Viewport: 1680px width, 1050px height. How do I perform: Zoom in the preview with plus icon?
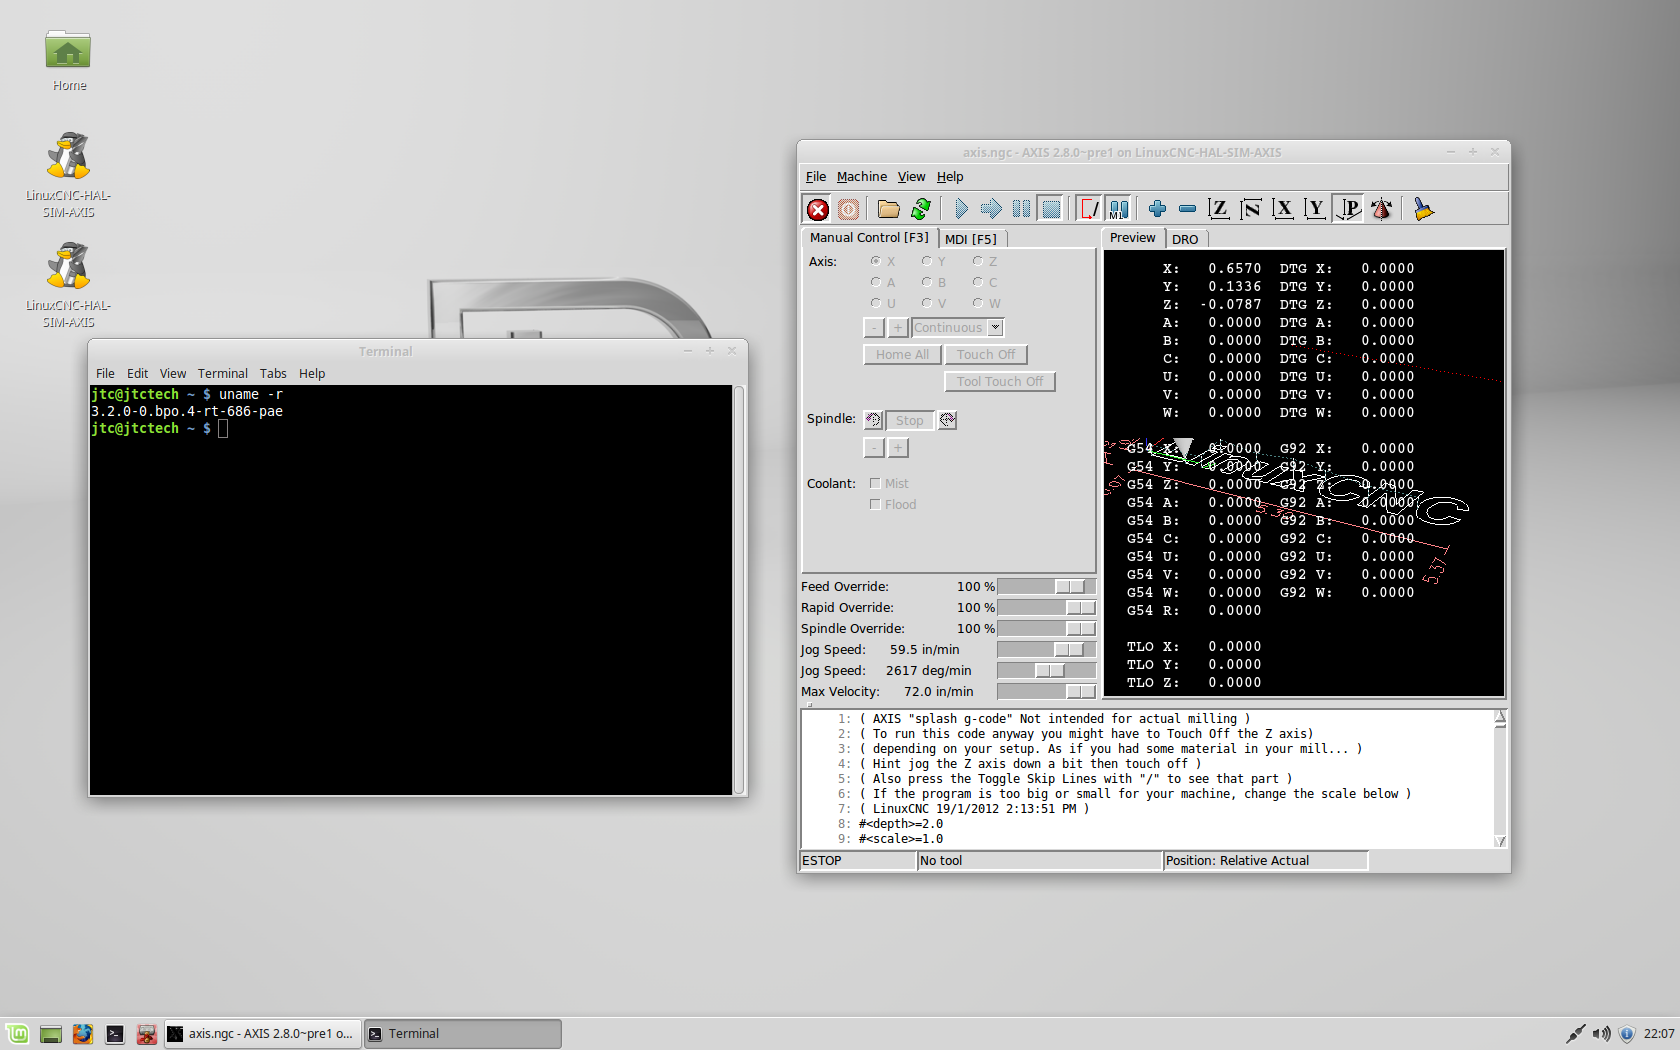pyautogui.click(x=1157, y=209)
